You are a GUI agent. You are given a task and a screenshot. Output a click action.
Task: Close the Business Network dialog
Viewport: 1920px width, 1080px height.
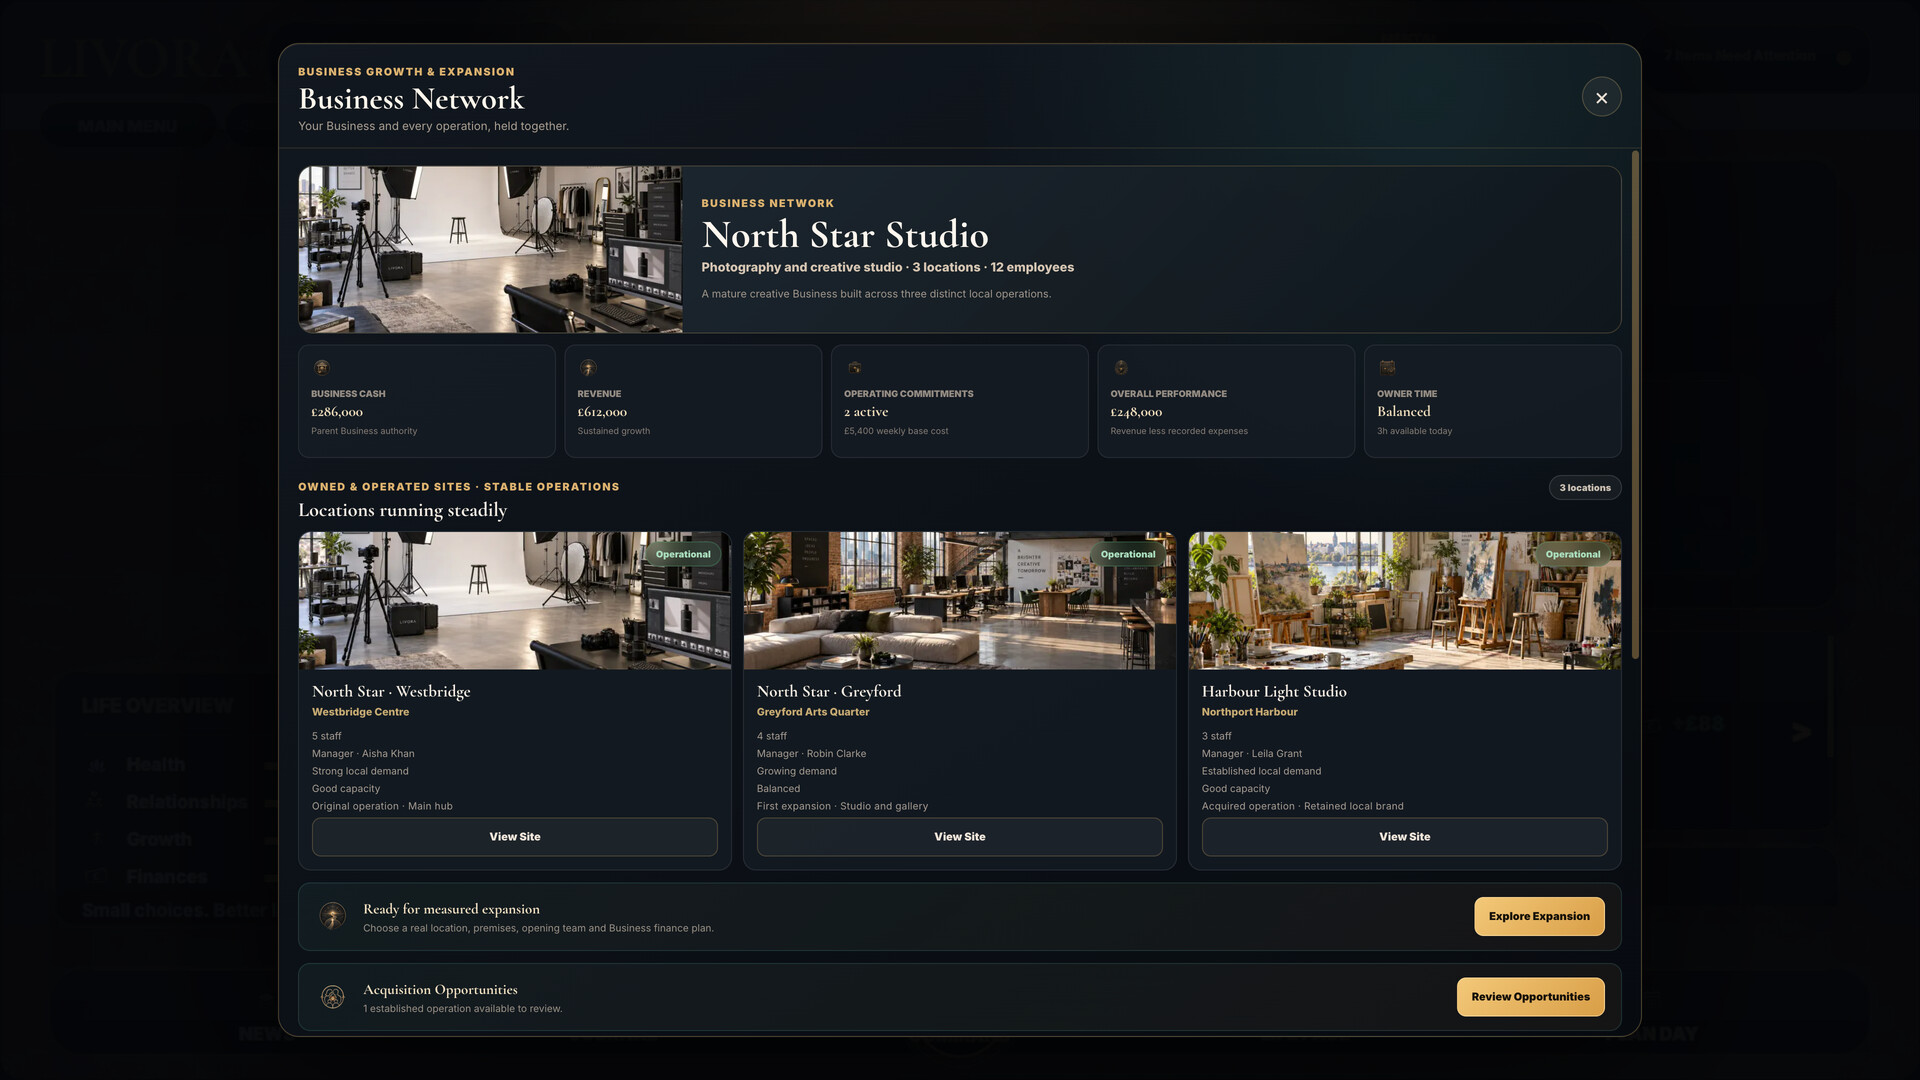click(x=1601, y=97)
